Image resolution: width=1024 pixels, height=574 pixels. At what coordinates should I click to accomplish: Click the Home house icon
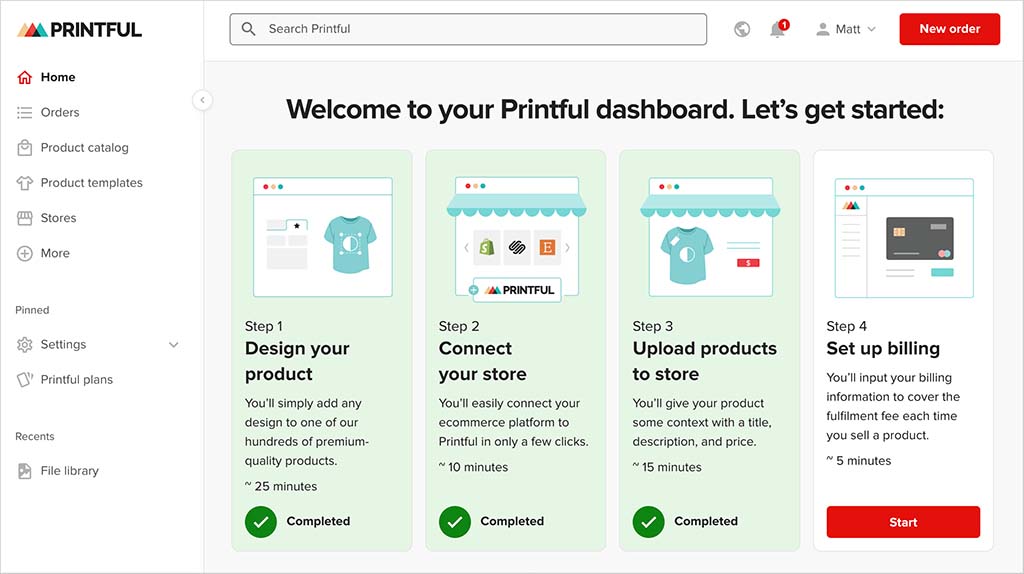click(25, 77)
